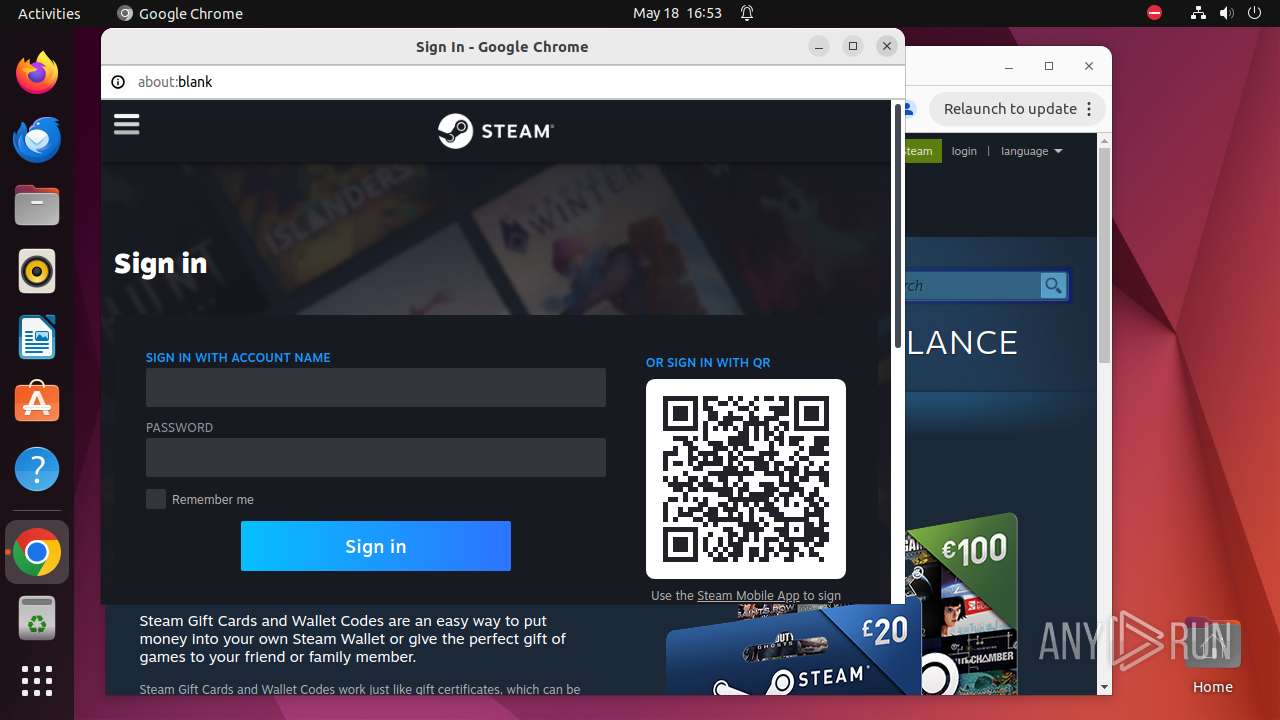Focus the account name input field
Screen dimensions: 1280x720
click(376, 387)
